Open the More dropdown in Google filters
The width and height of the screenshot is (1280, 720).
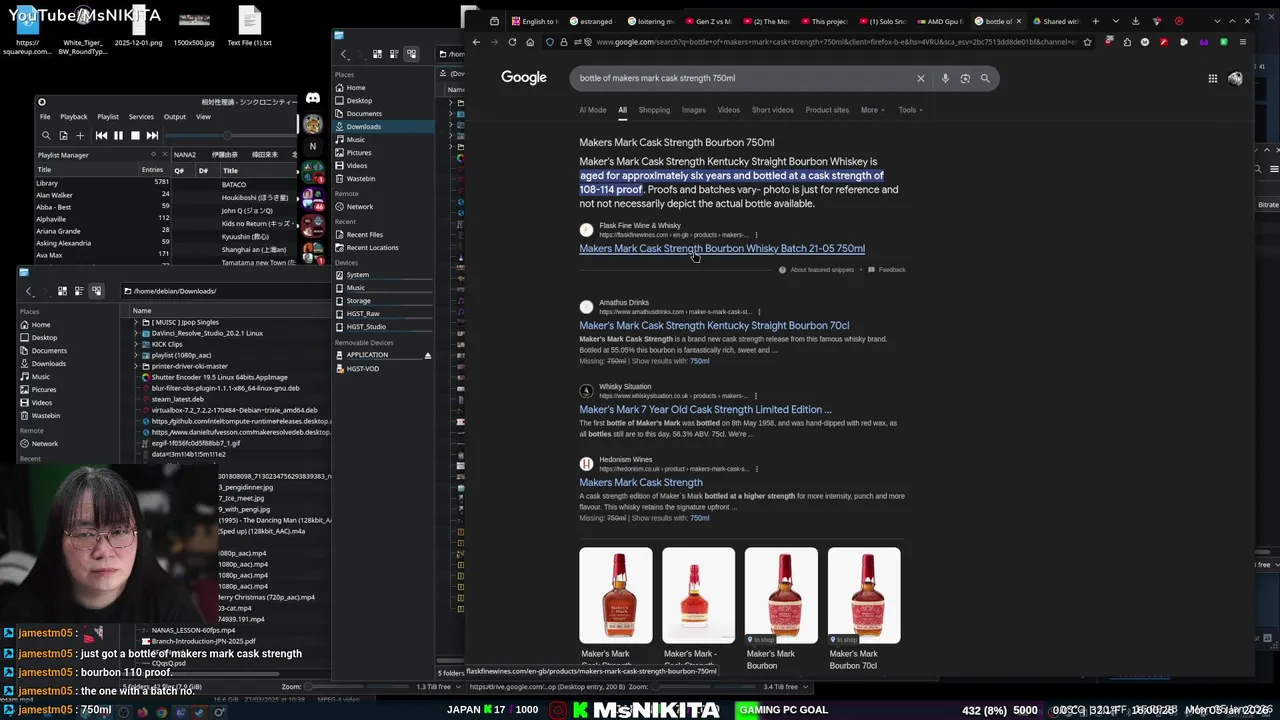(872, 110)
